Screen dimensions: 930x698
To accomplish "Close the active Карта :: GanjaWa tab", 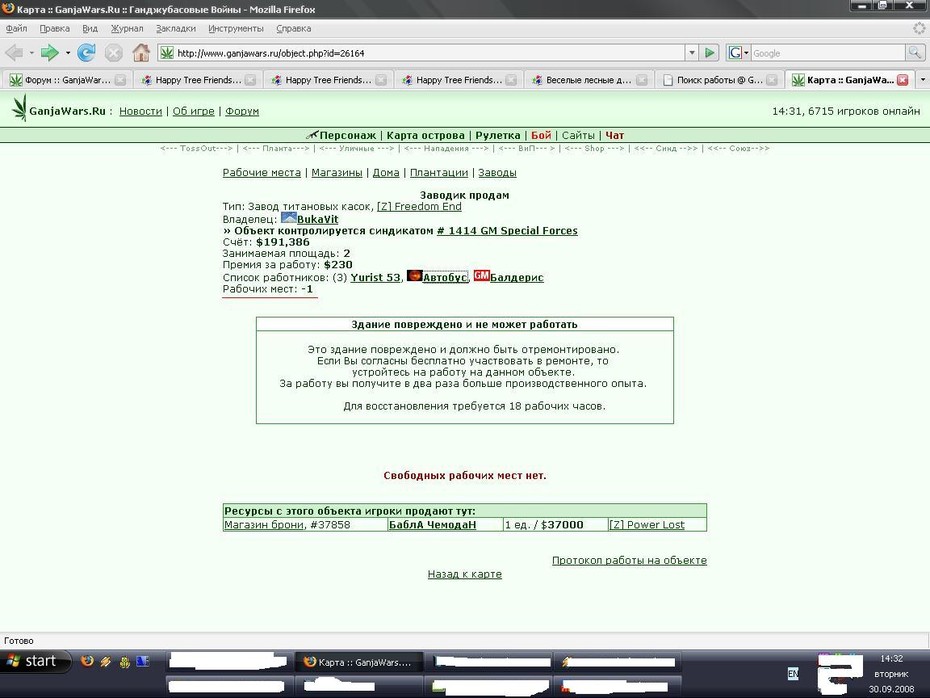I will (903, 80).
